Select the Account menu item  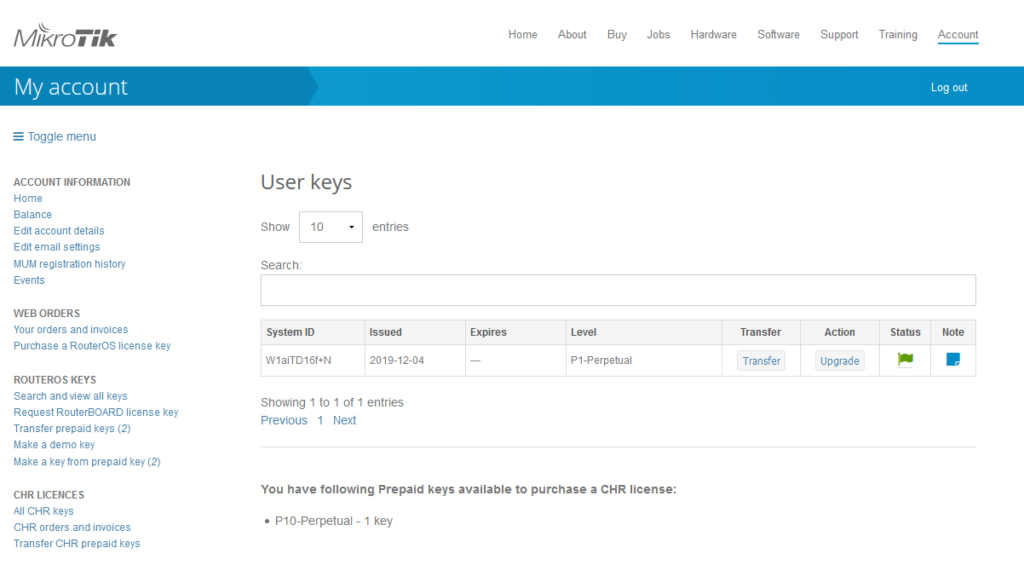tap(957, 35)
